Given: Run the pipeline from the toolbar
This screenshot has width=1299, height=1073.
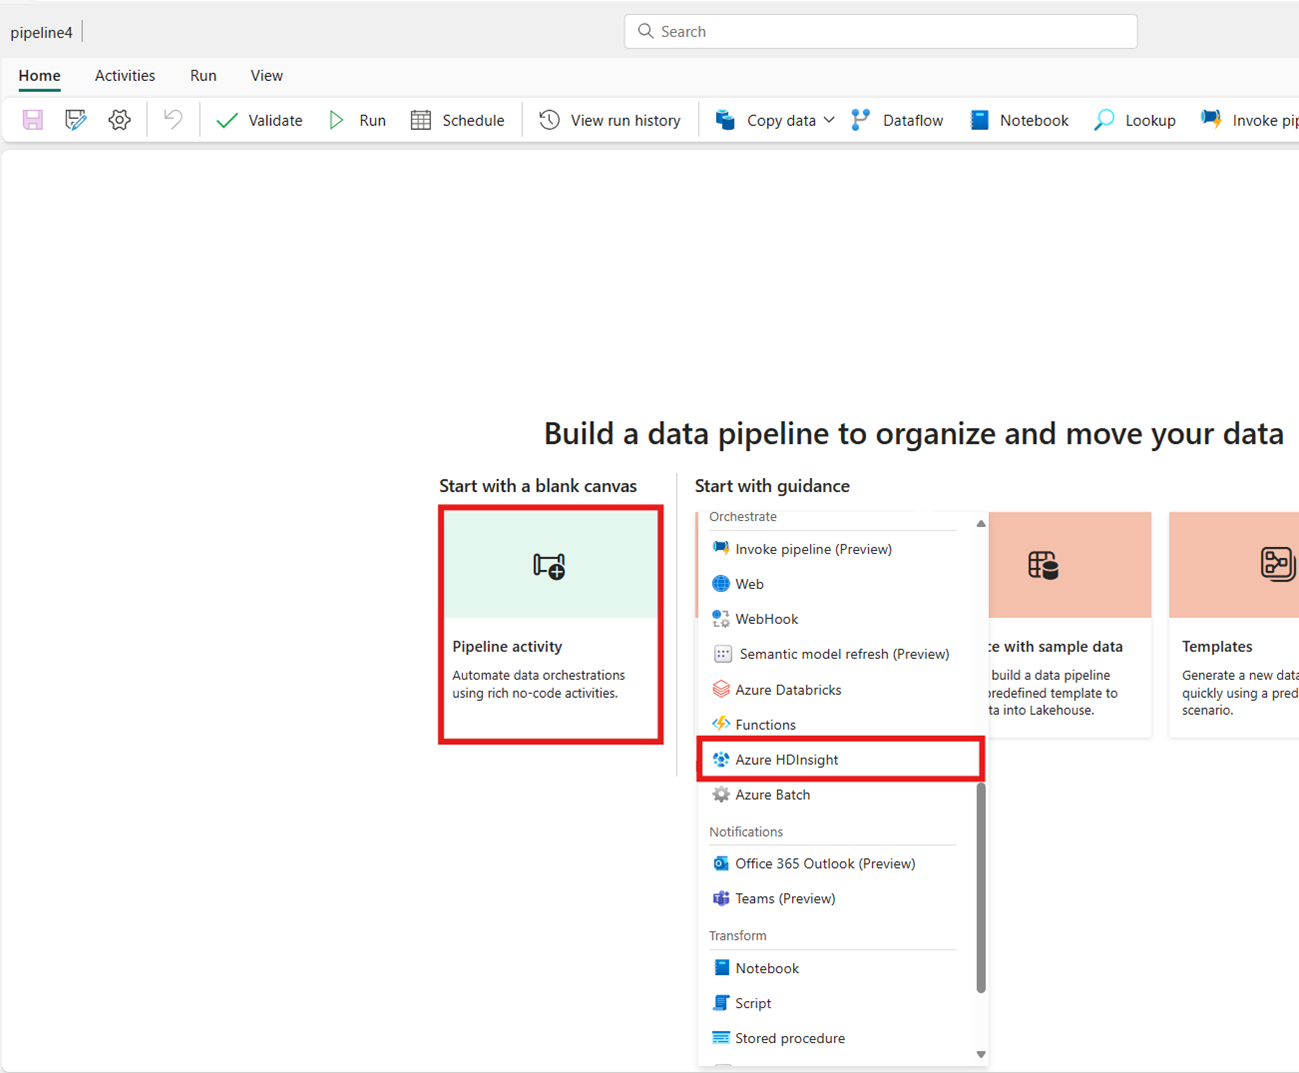Looking at the screenshot, I should click(x=357, y=120).
